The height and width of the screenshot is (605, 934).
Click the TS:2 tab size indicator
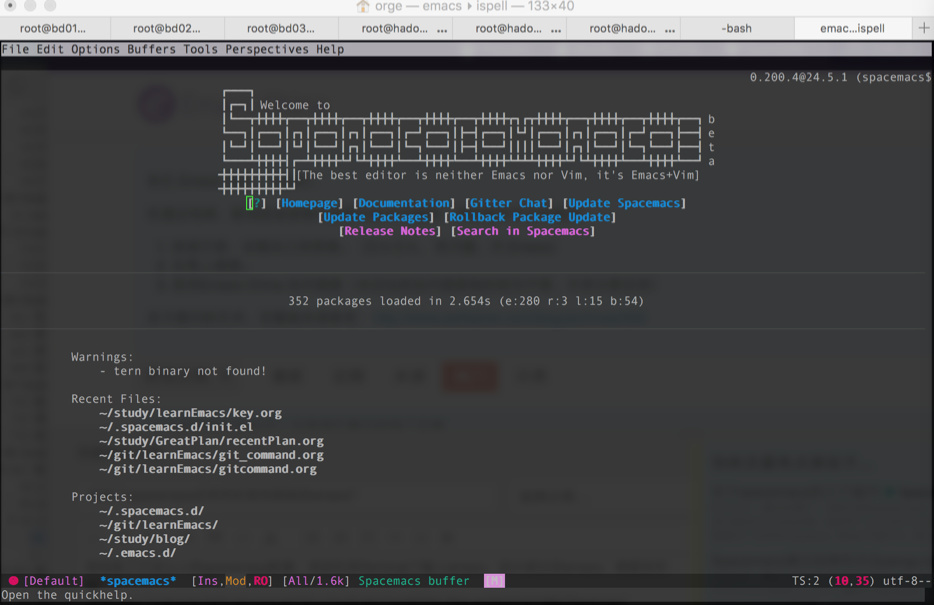click(805, 581)
